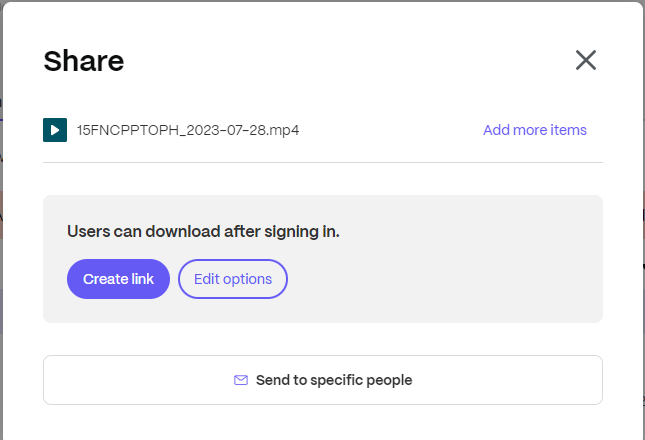Click the 'Users can download after signing in.' text
The width and height of the screenshot is (645, 440).
pyautogui.click(x=203, y=232)
